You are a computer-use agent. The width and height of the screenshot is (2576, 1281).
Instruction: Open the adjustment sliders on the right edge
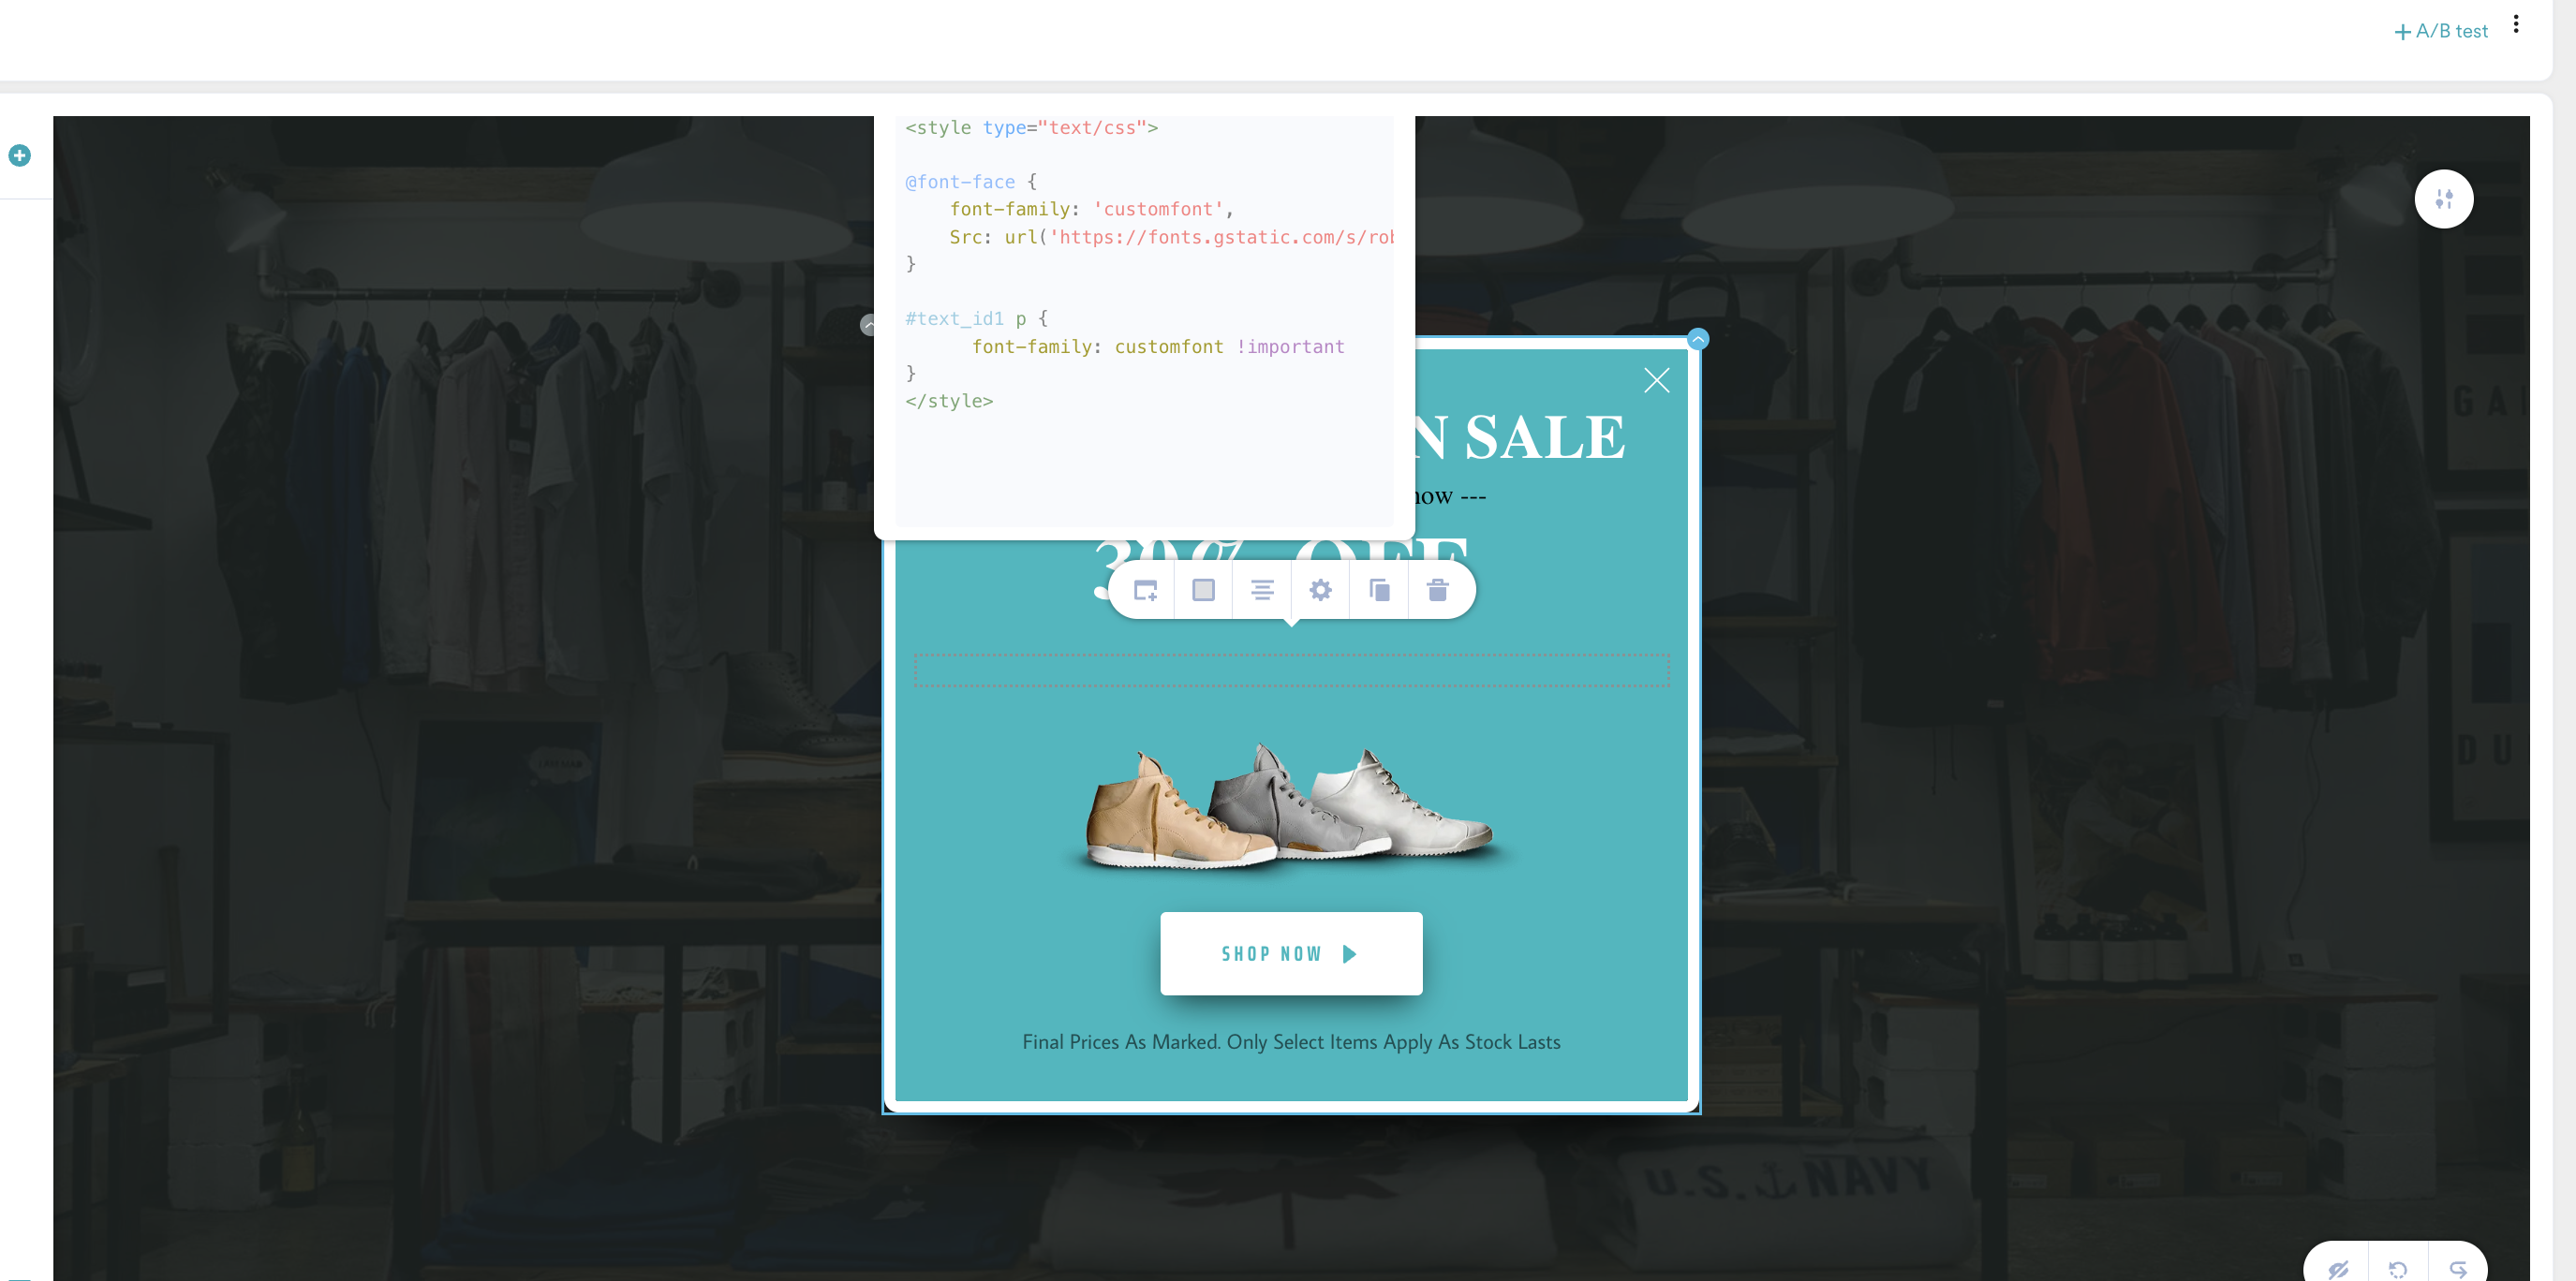(2444, 198)
